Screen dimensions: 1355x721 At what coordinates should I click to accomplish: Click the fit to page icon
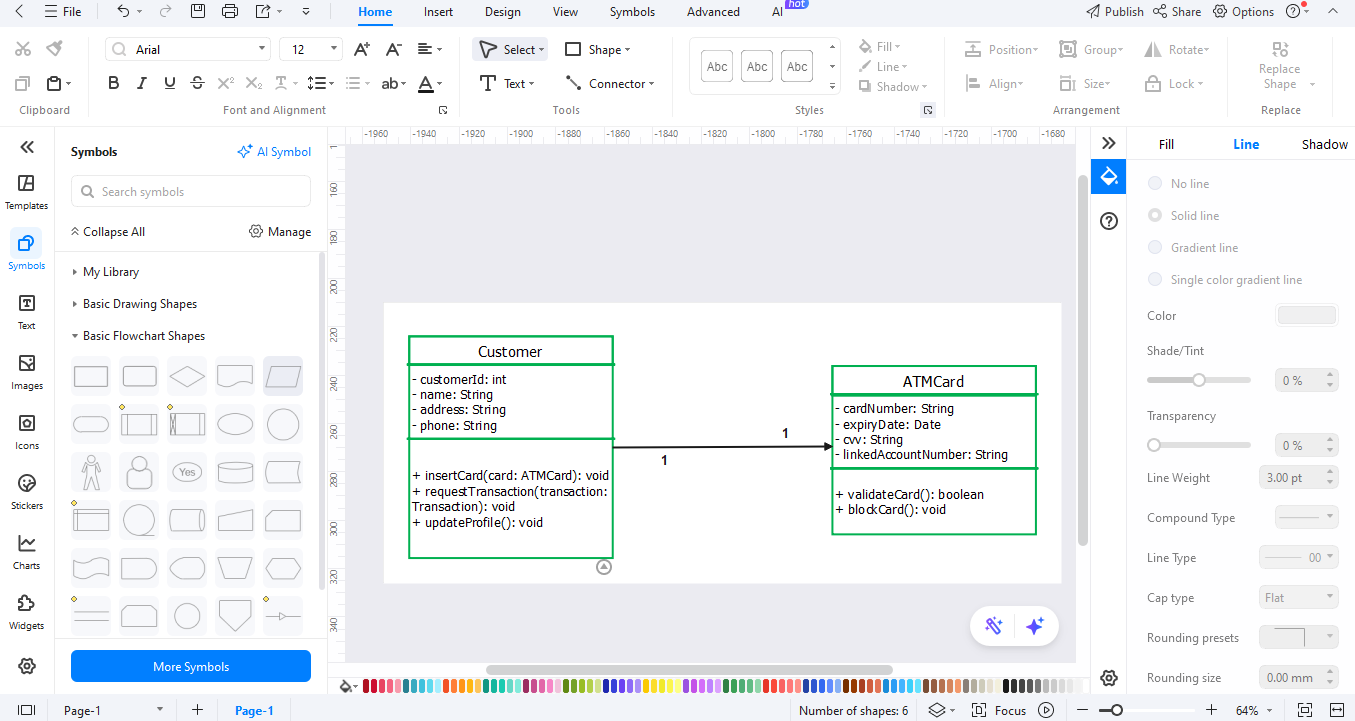point(1305,710)
